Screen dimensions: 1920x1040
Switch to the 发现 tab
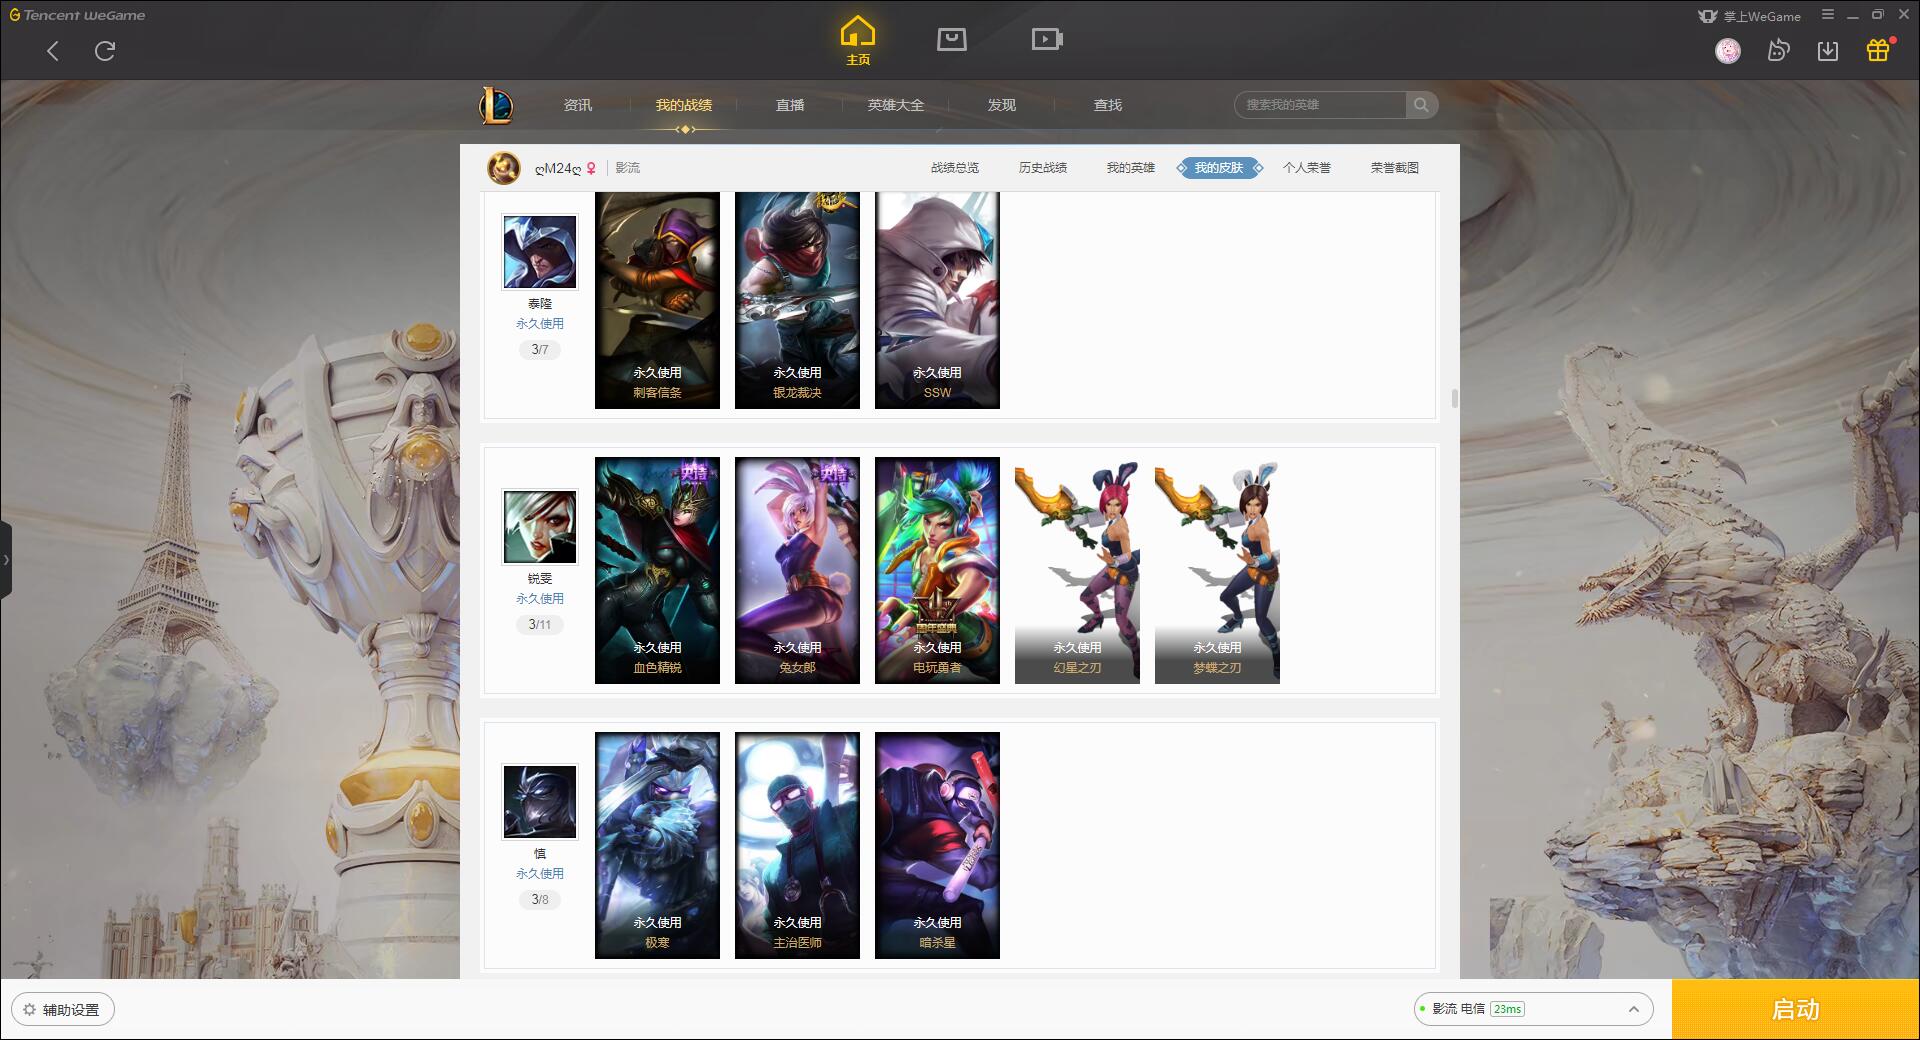(1002, 105)
